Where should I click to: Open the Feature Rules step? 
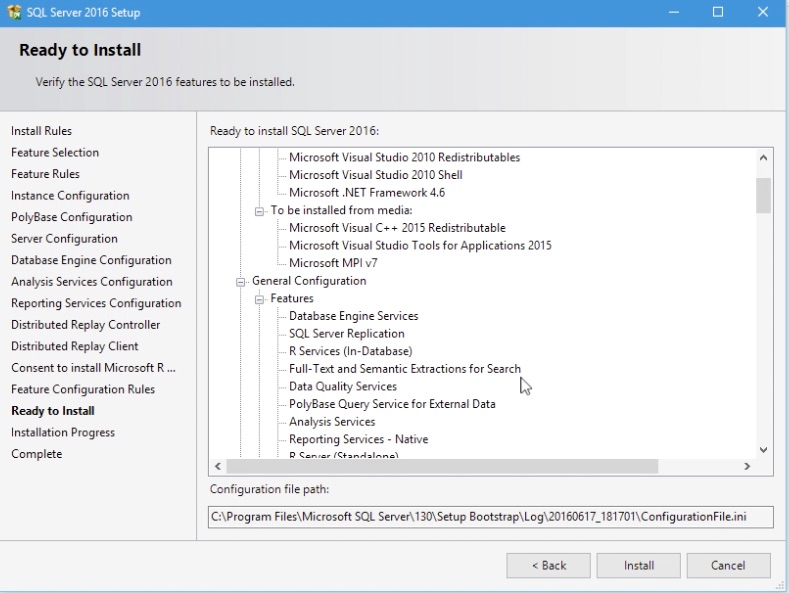[45, 174]
